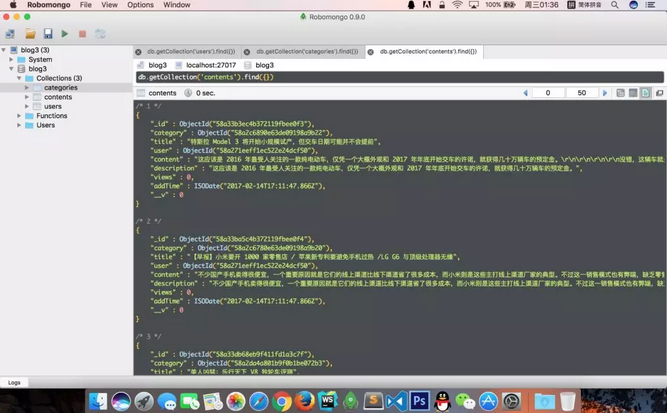Image resolution: width=667 pixels, height=413 pixels.
Task: Open Spotlight search in menu bar
Action: coord(615,5)
